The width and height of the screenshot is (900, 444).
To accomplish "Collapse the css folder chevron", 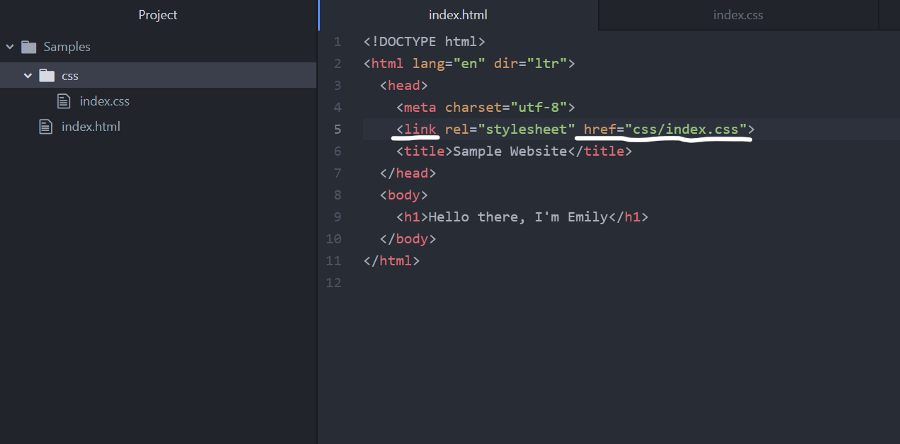I will tap(28, 75).
